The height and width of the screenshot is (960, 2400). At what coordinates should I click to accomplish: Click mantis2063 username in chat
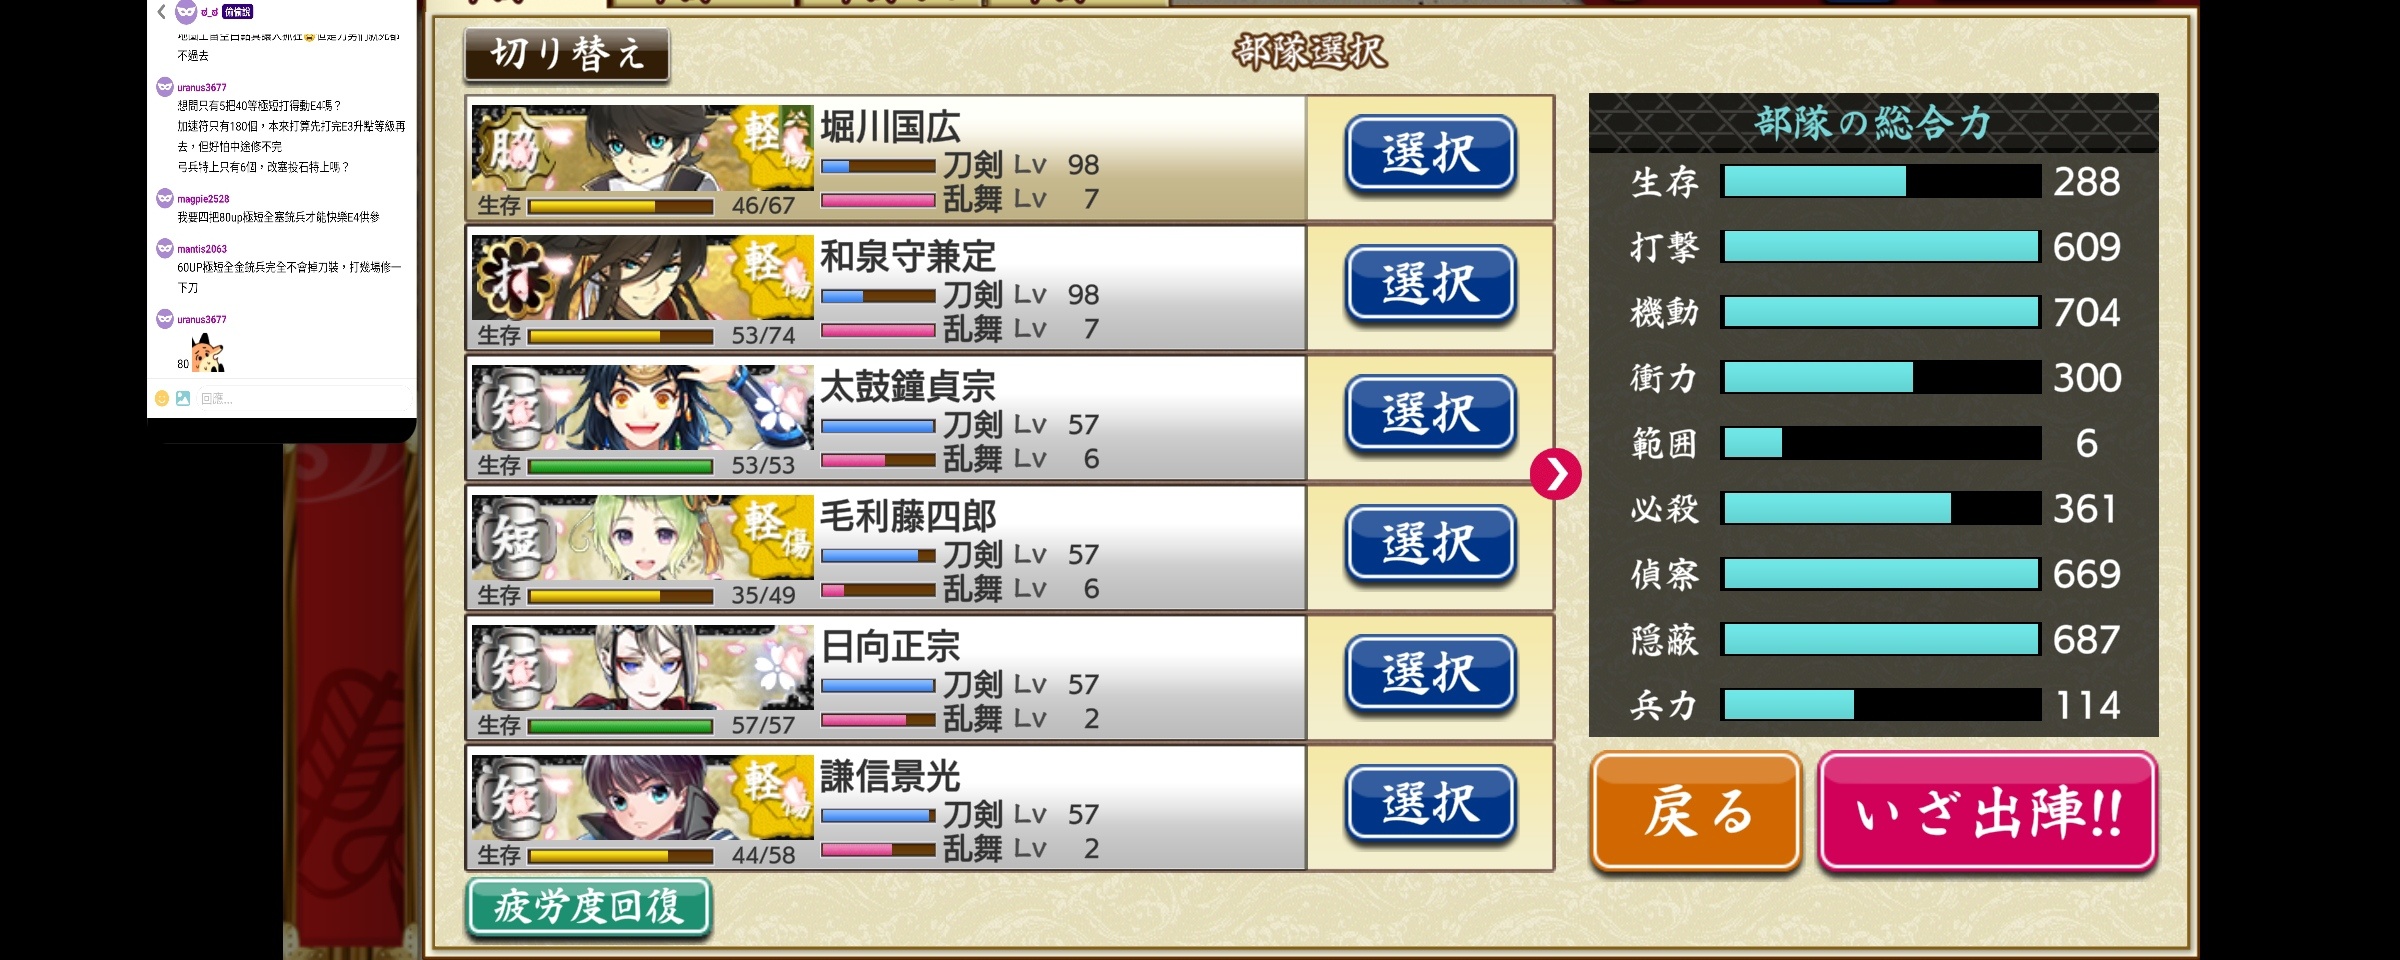pyautogui.click(x=202, y=249)
